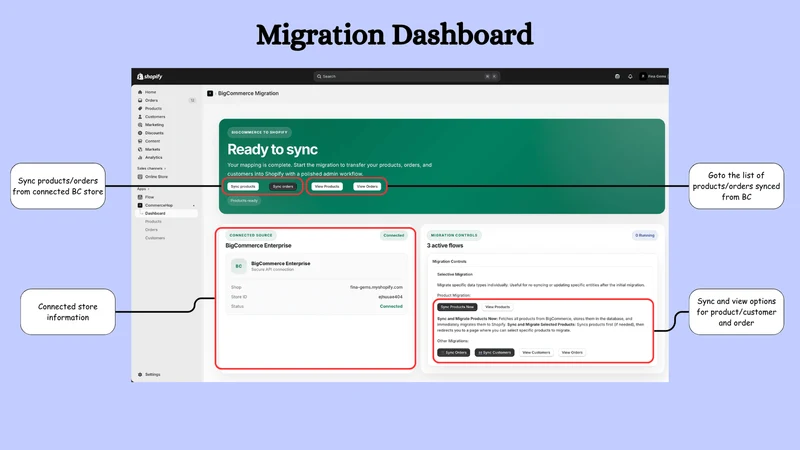Click the dark Sync orders banner button
Screen dimensions: 800x450
pos(283,187)
